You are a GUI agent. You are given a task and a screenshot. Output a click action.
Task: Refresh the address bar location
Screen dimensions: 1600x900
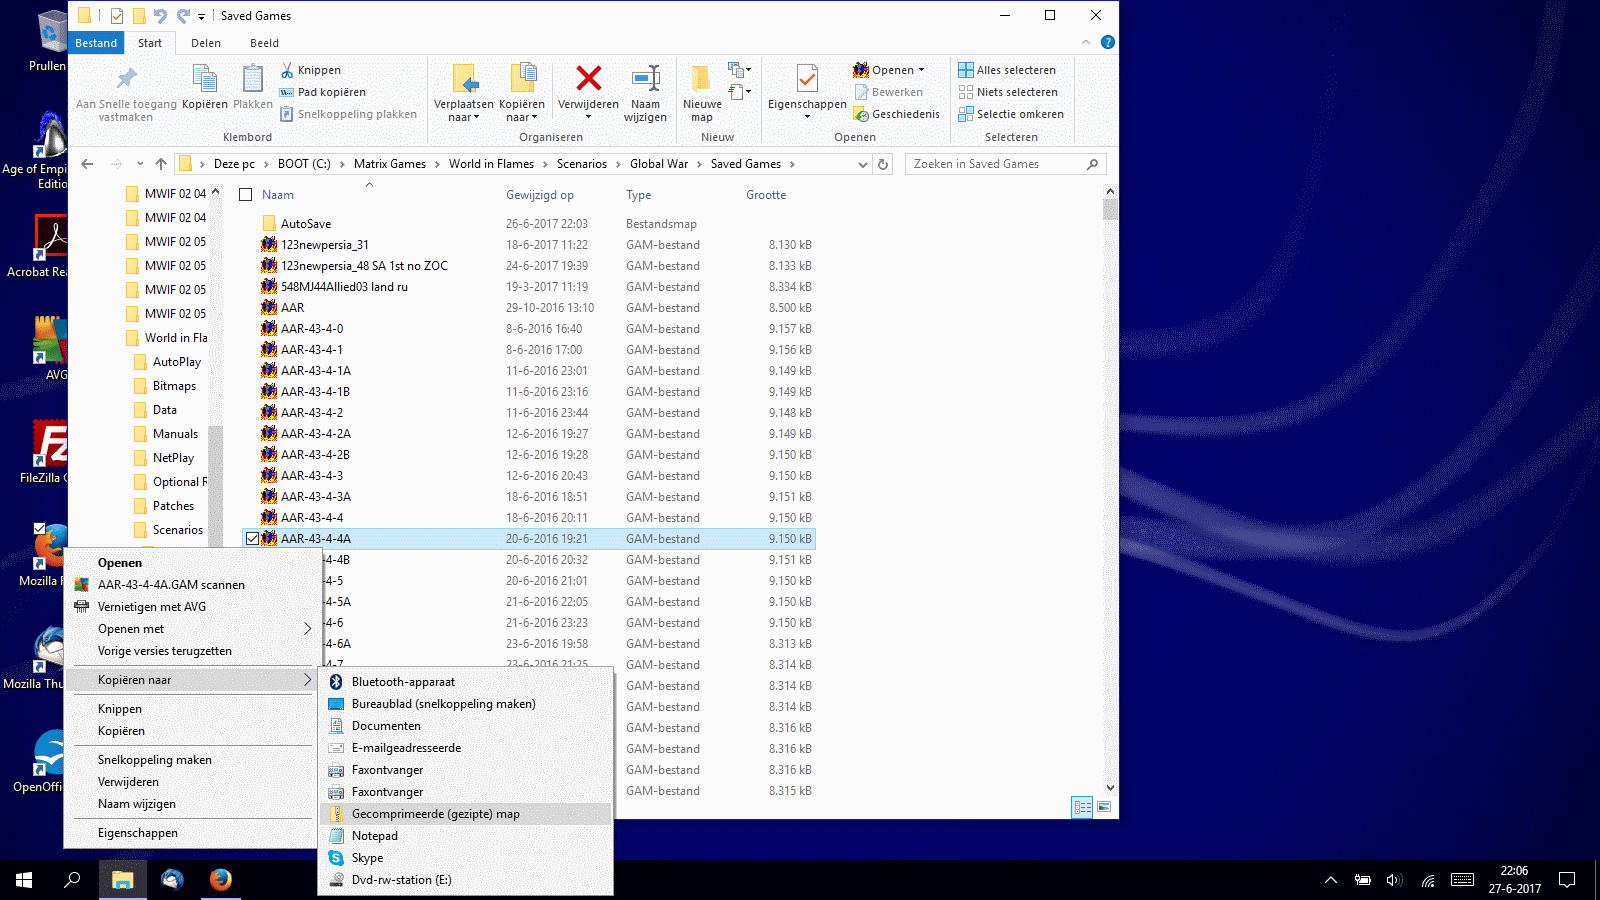[x=883, y=164]
